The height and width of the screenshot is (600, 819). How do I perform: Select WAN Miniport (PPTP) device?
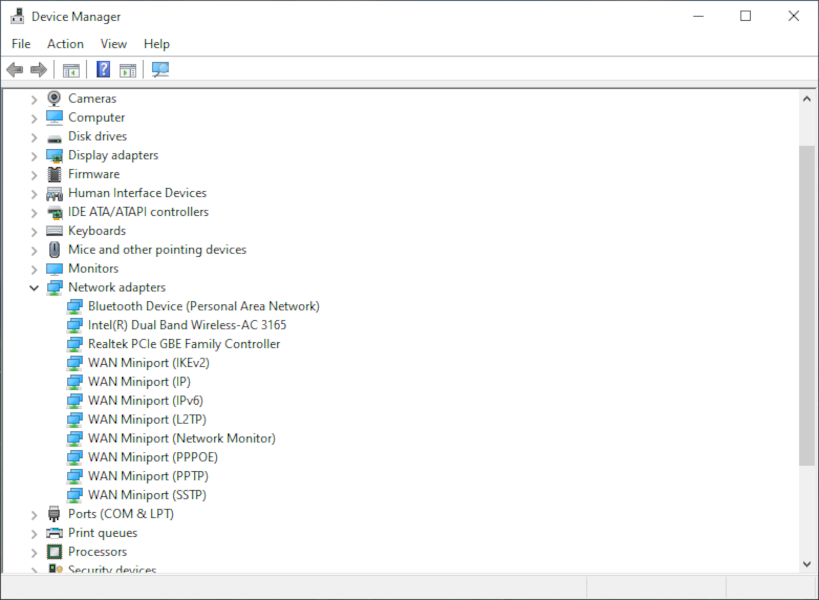148,476
